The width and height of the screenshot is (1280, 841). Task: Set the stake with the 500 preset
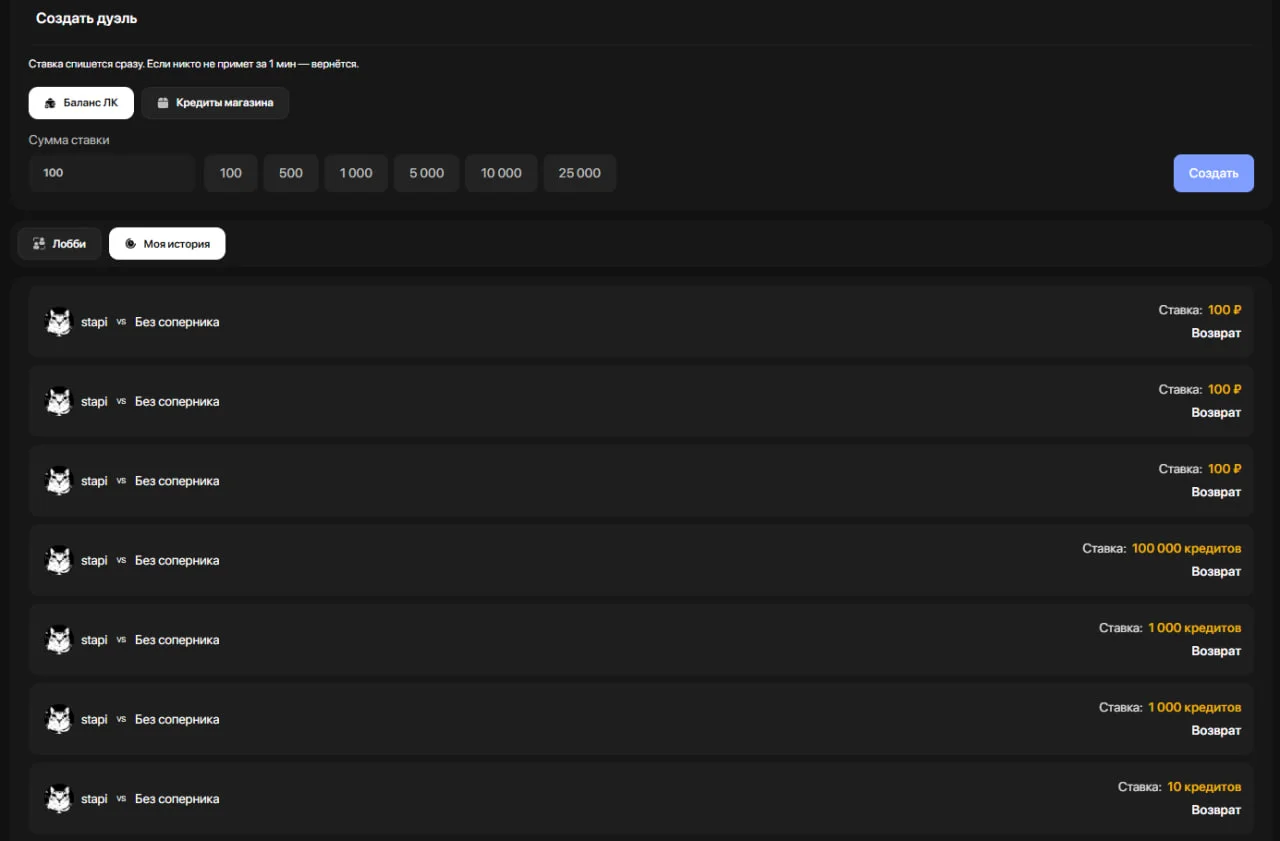coord(291,173)
